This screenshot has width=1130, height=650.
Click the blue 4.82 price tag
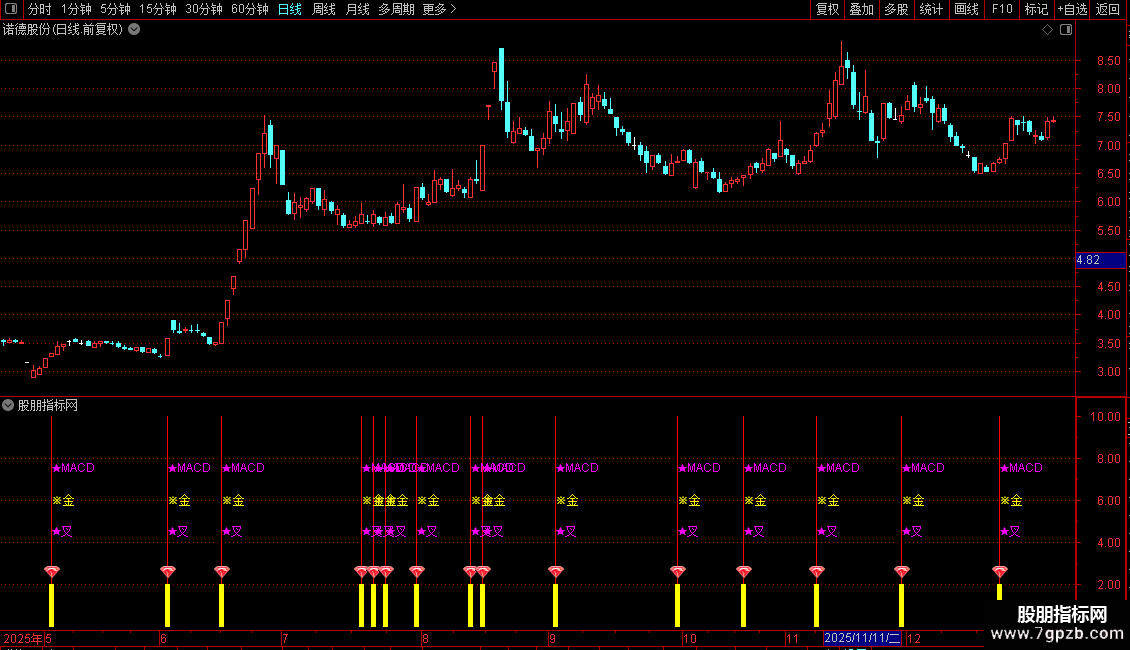(x=1100, y=260)
